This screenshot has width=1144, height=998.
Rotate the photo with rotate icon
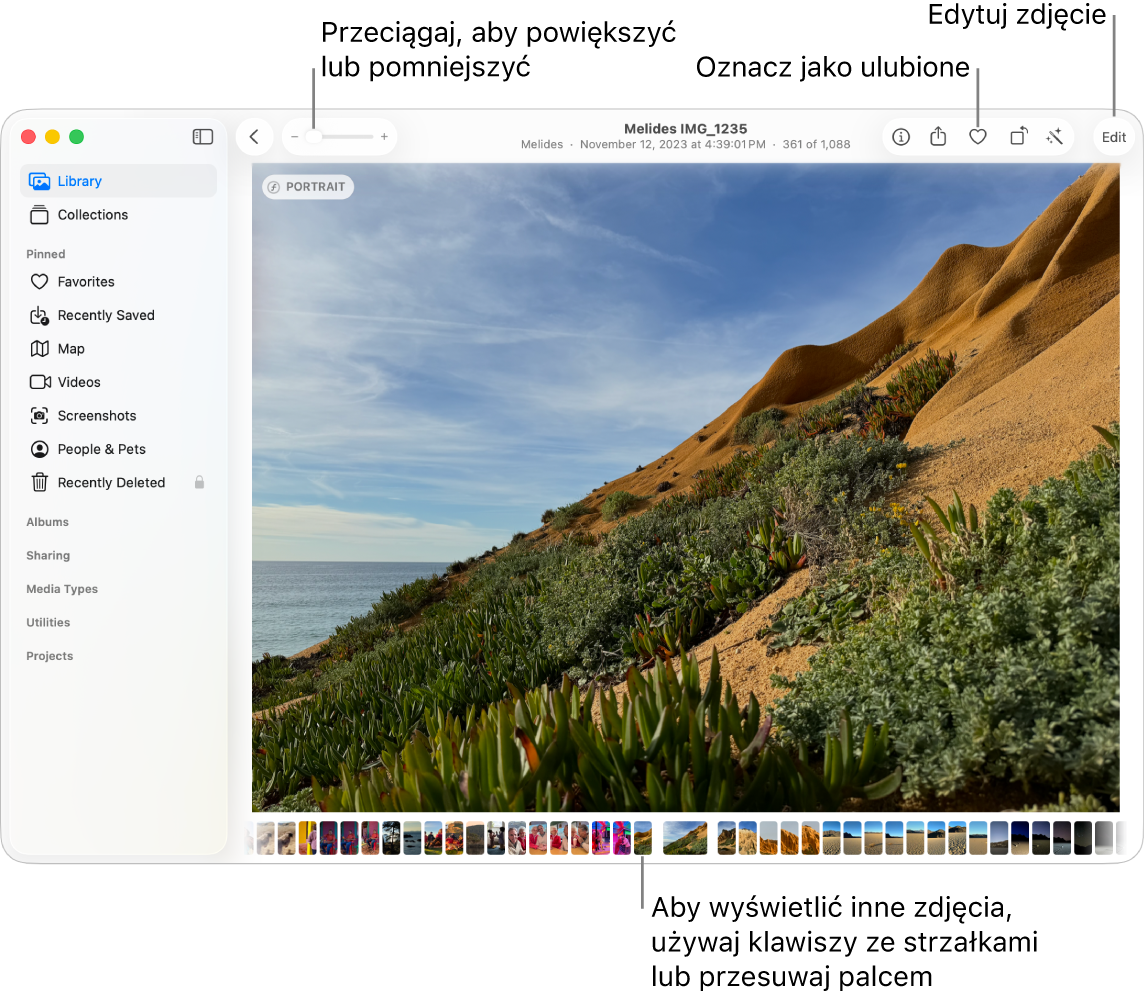coord(1017,137)
